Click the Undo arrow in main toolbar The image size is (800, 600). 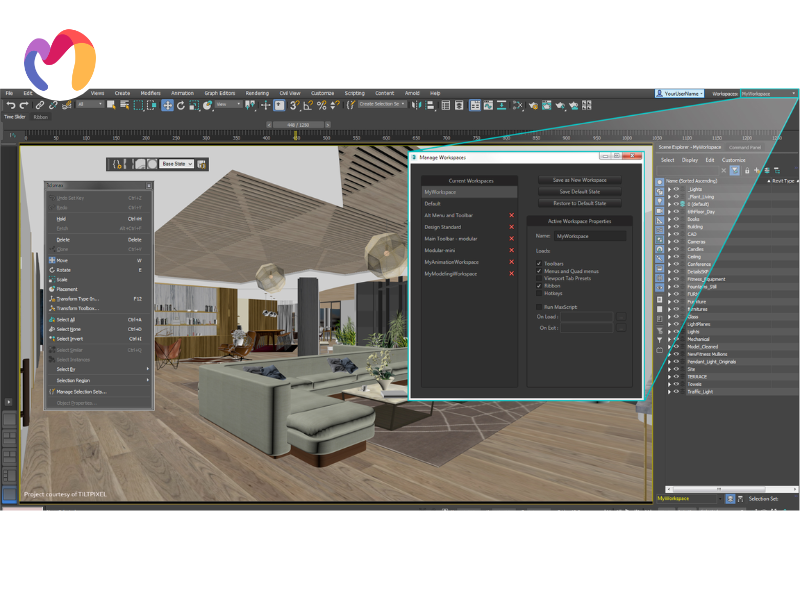tap(10, 104)
